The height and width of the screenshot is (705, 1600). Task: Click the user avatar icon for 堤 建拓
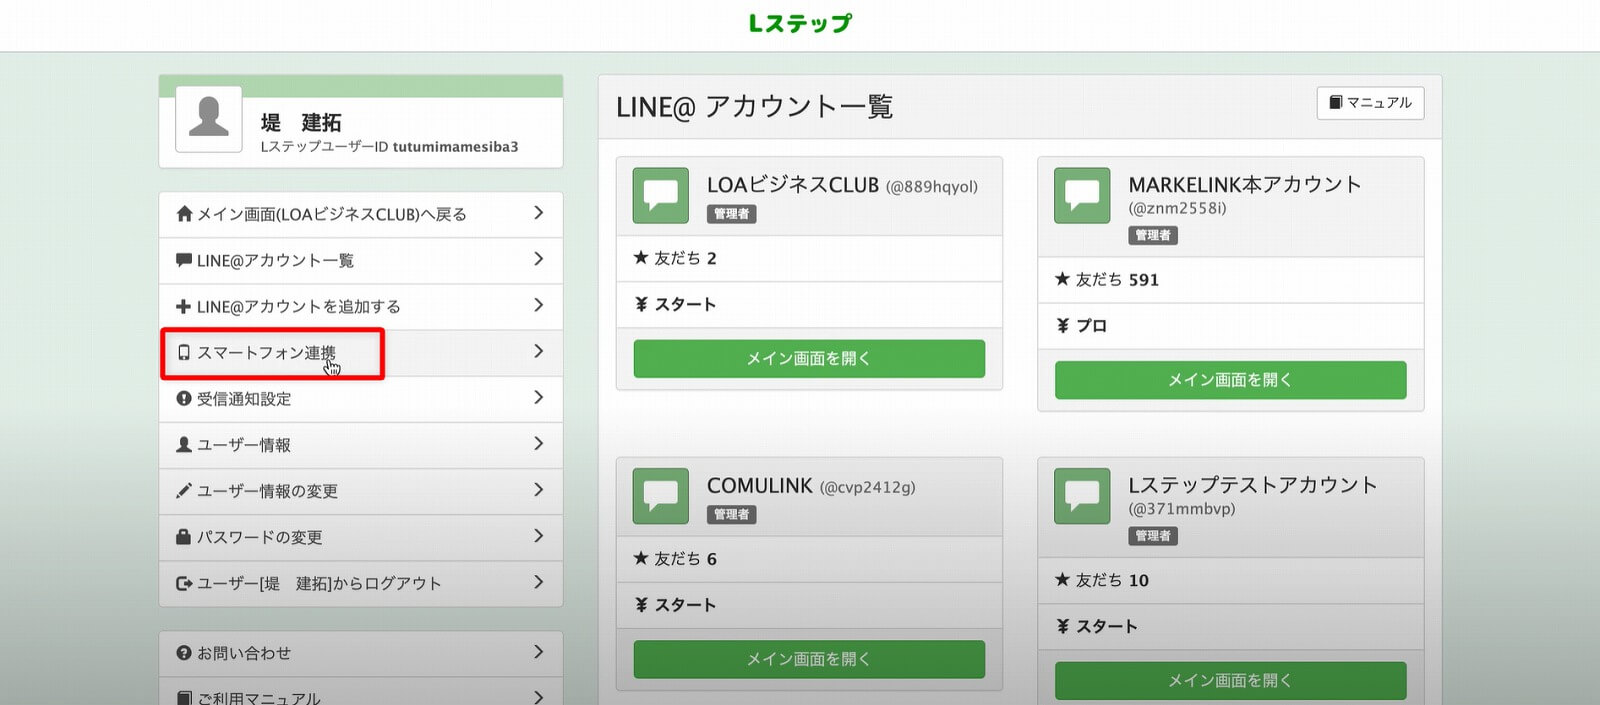coord(209,119)
